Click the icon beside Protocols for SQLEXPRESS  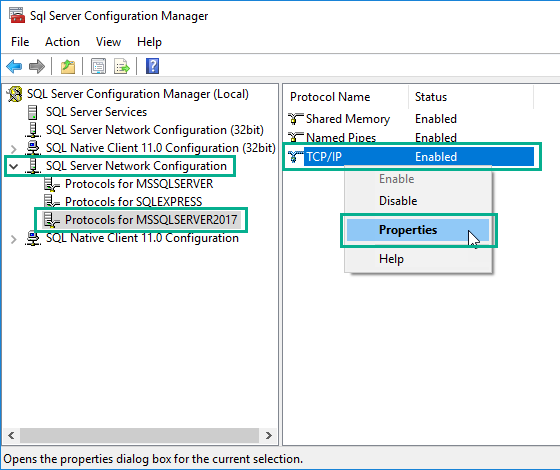pos(51,202)
